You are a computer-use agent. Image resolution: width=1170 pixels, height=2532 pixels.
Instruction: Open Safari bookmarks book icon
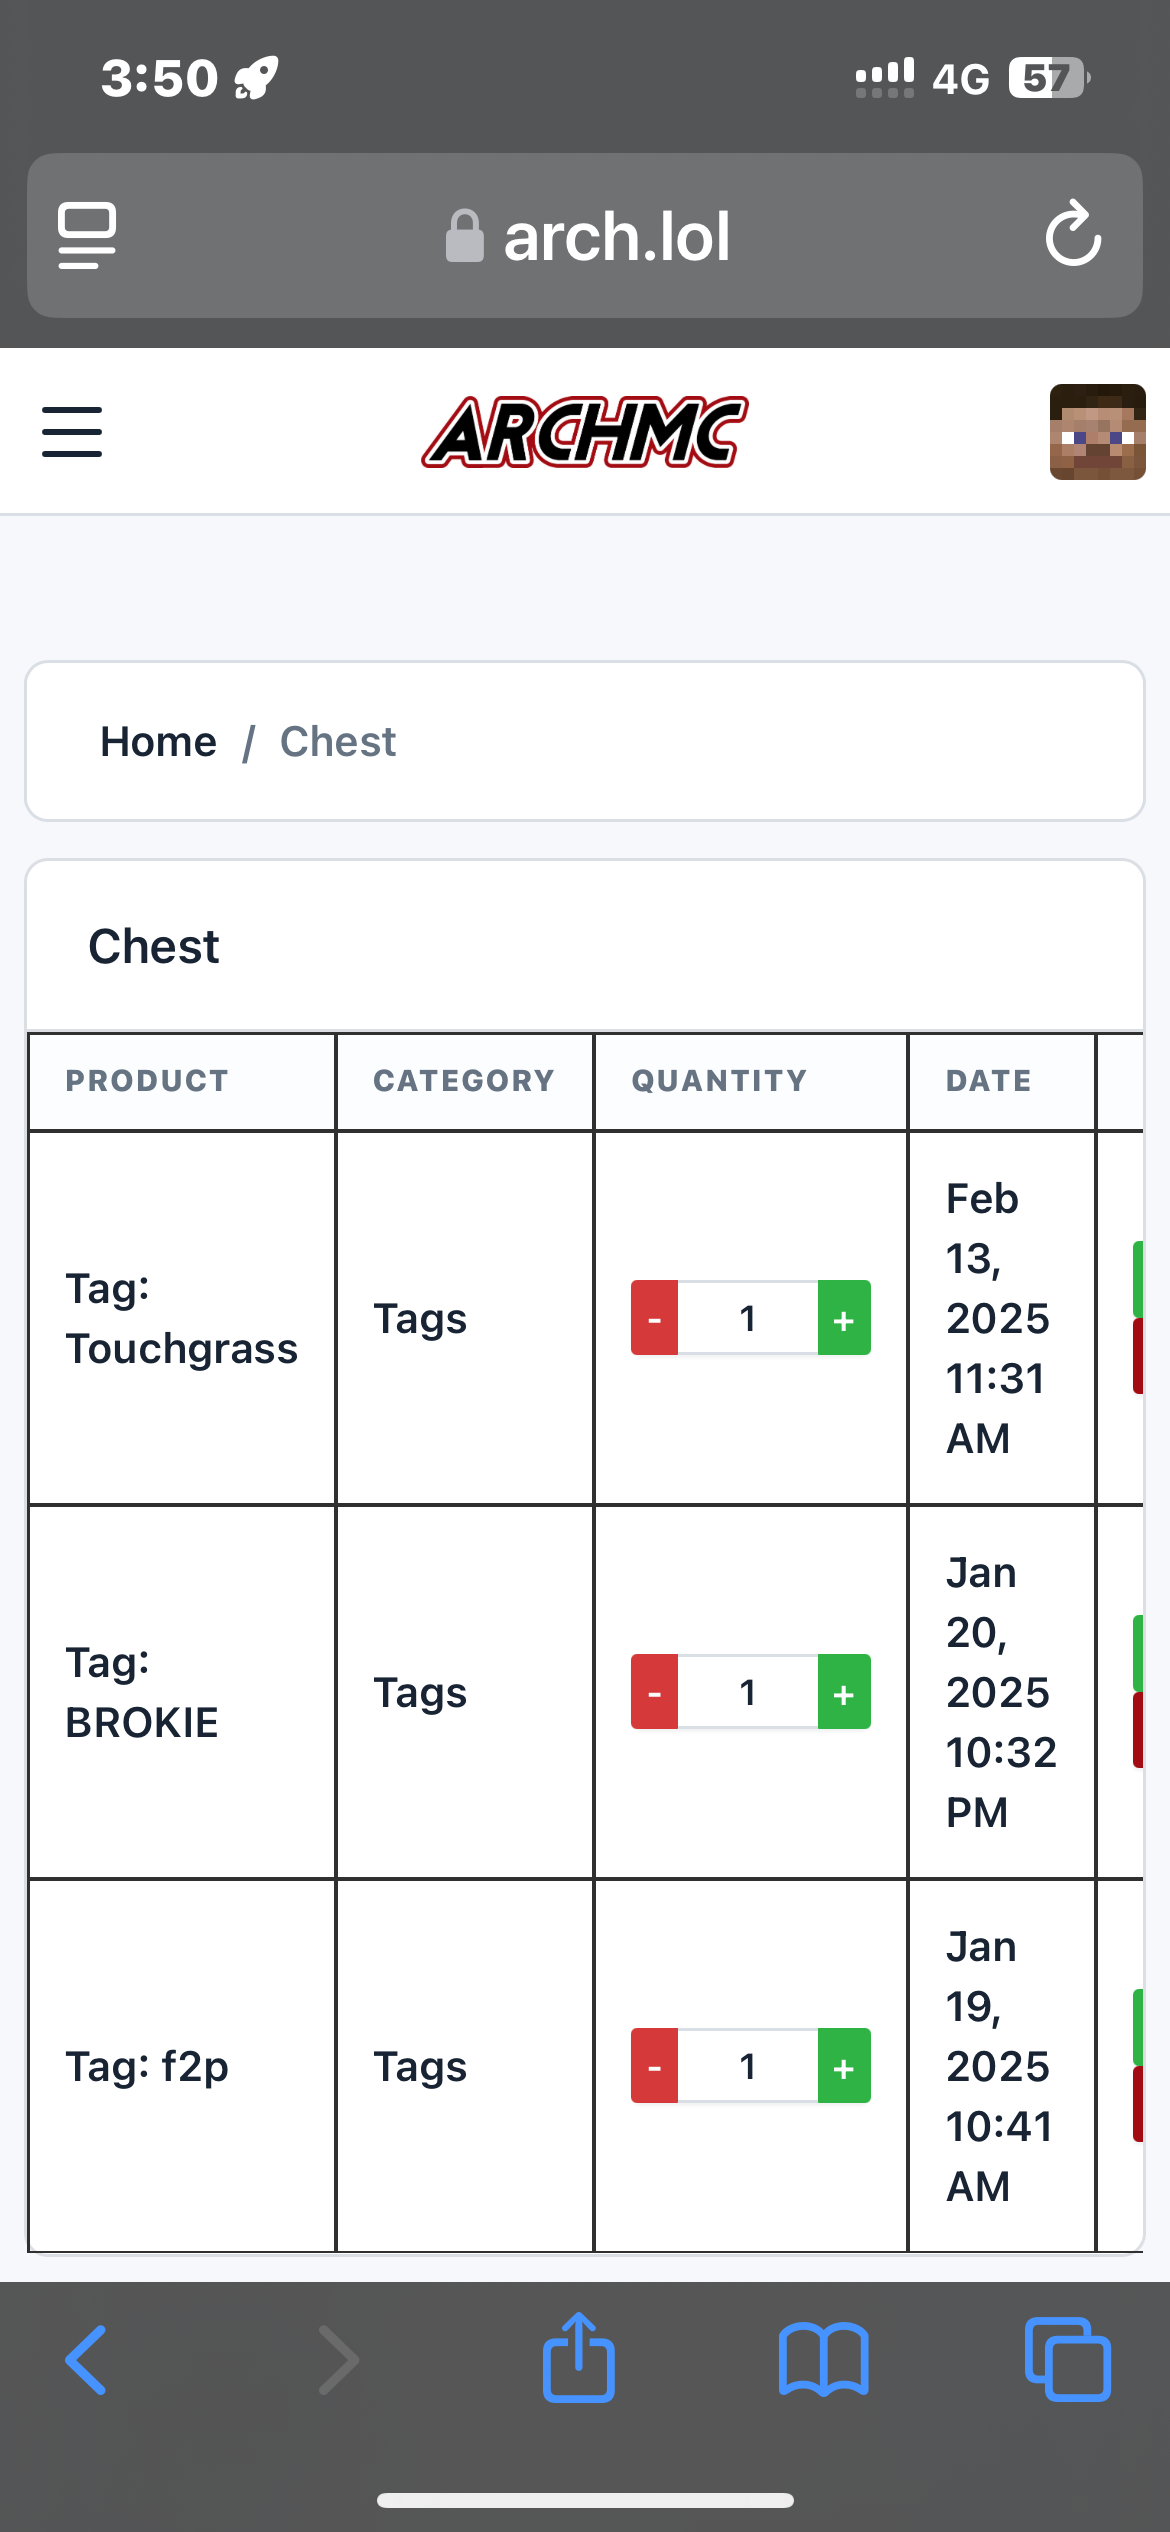tap(823, 2360)
